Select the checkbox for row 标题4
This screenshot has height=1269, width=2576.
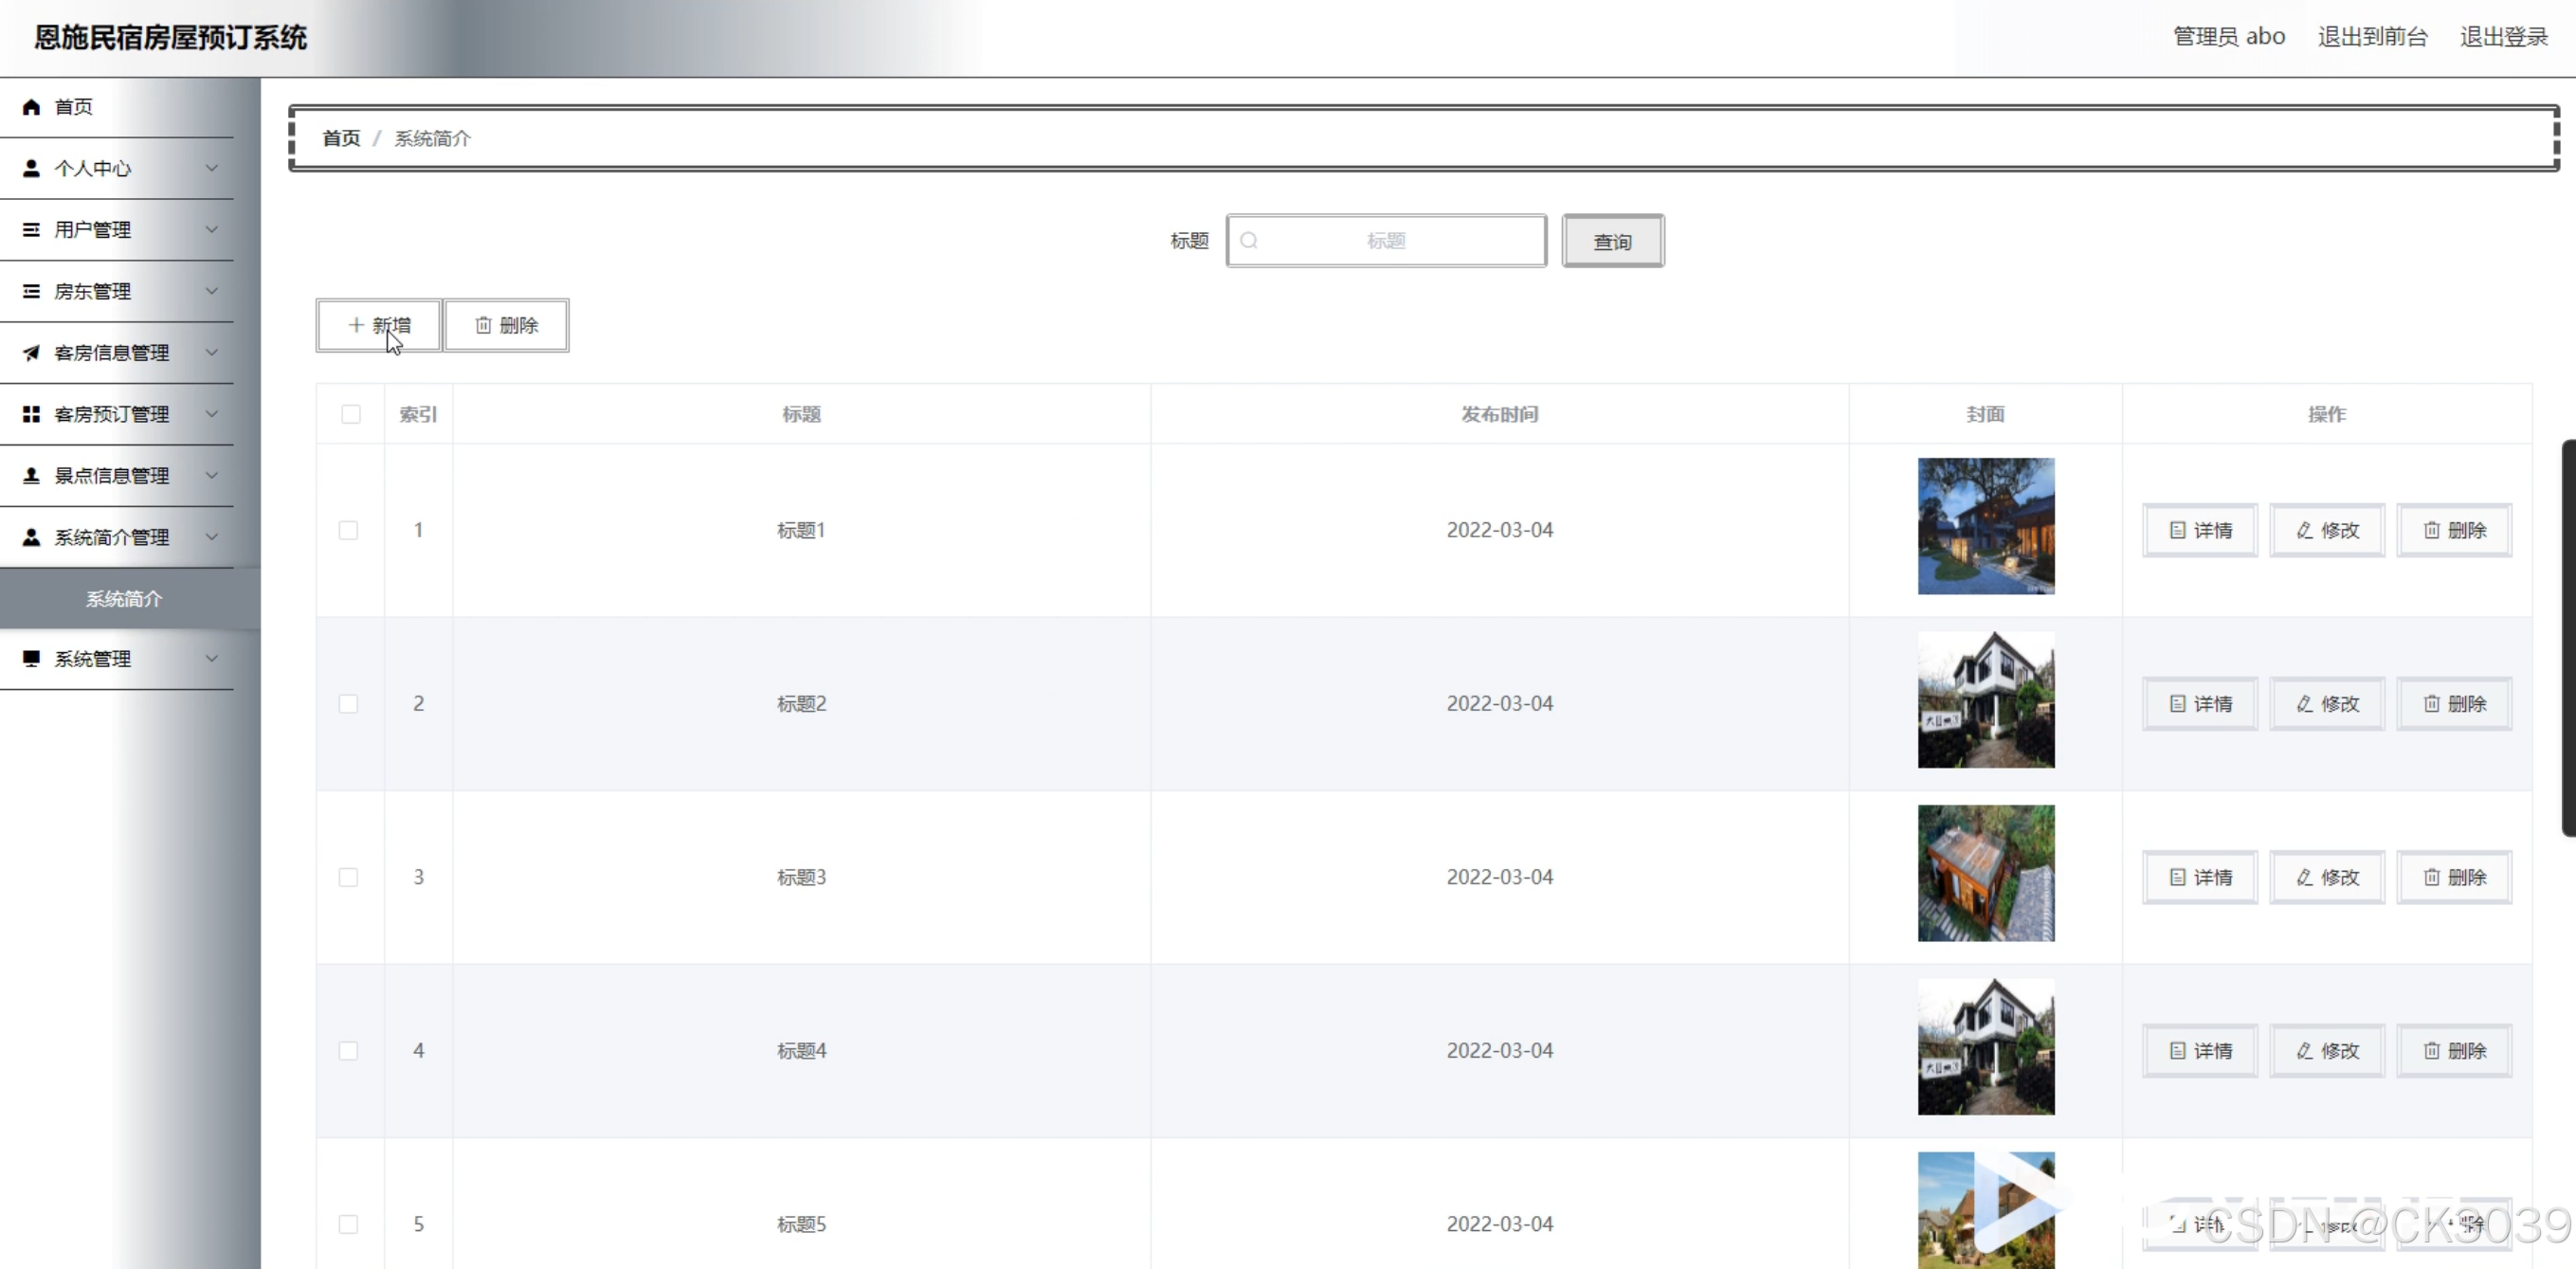pyautogui.click(x=348, y=1050)
